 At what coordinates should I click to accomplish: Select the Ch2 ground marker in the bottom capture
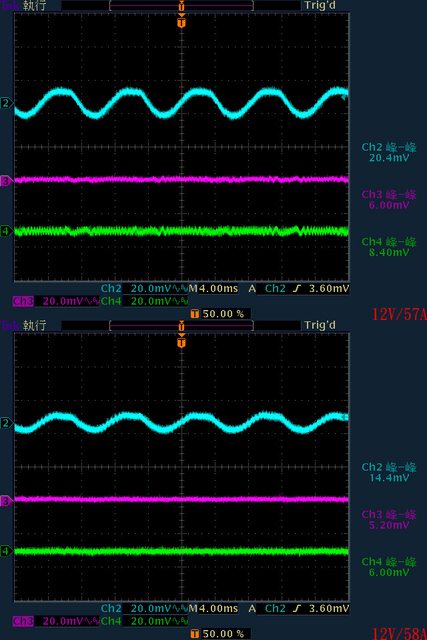pos(5,423)
